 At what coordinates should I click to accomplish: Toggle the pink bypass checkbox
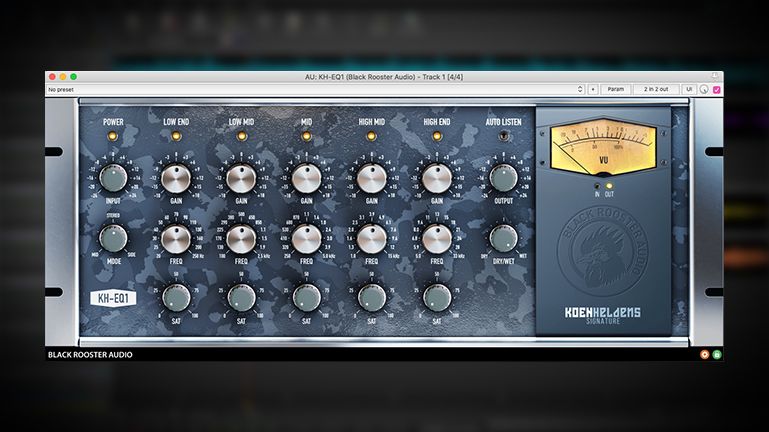pyautogui.click(x=717, y=90)
